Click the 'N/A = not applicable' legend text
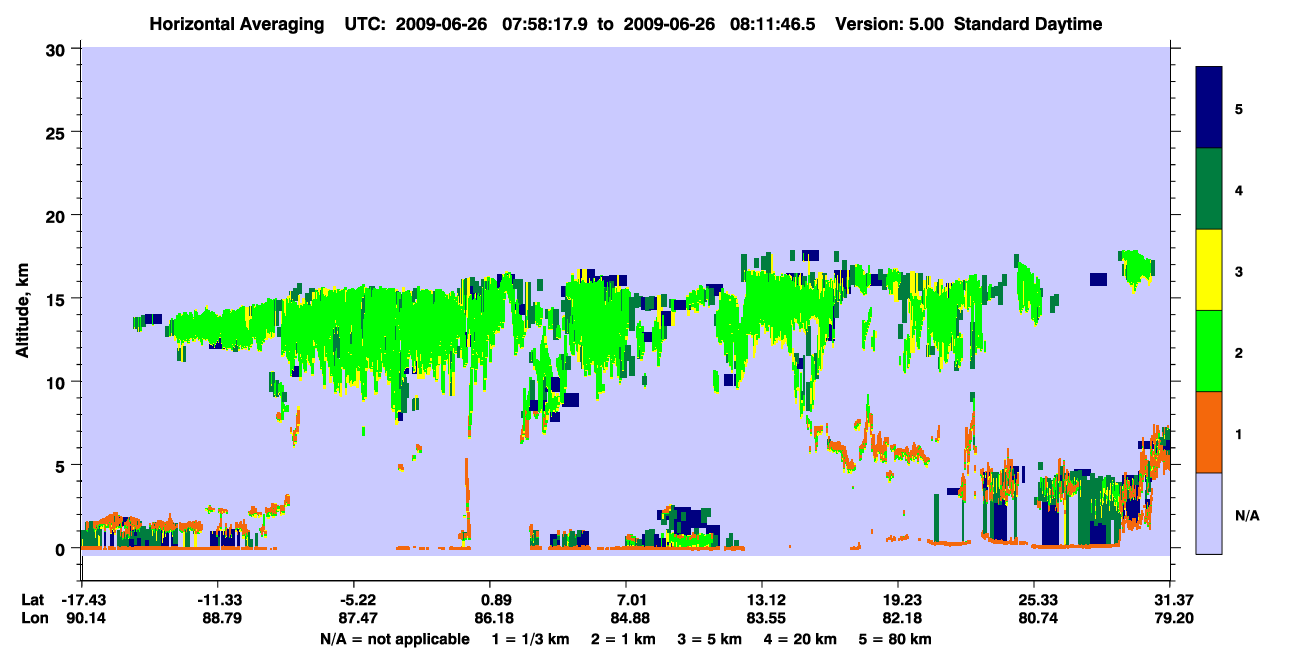The image size is (1300, 667). tap(395, 639)
